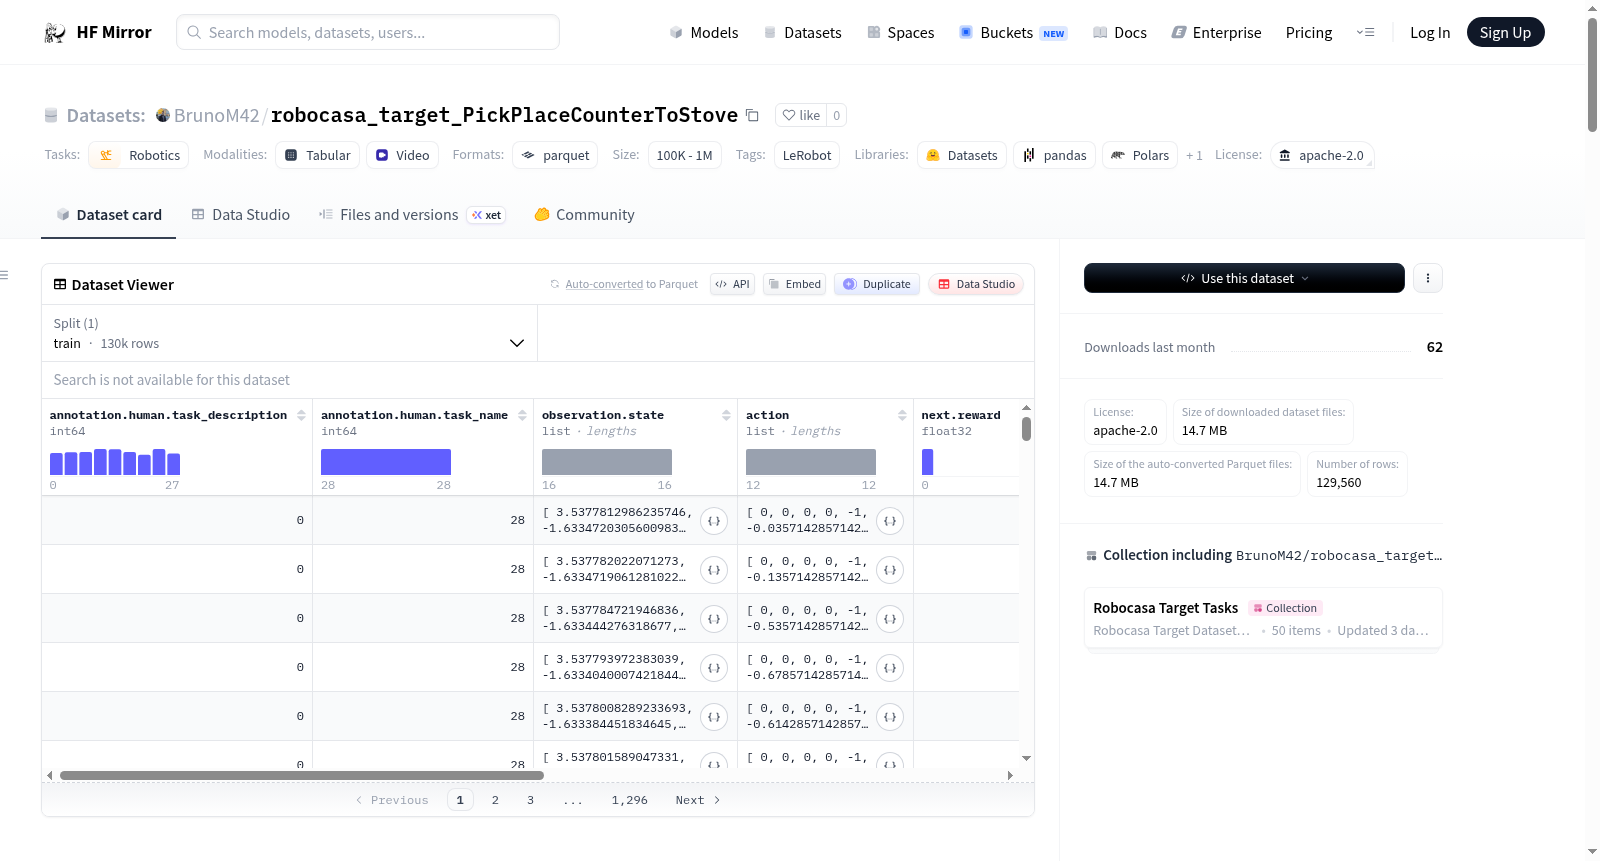Click the Robotics task tag
The height and width of the screenshot is (861, 1600).
139,155
